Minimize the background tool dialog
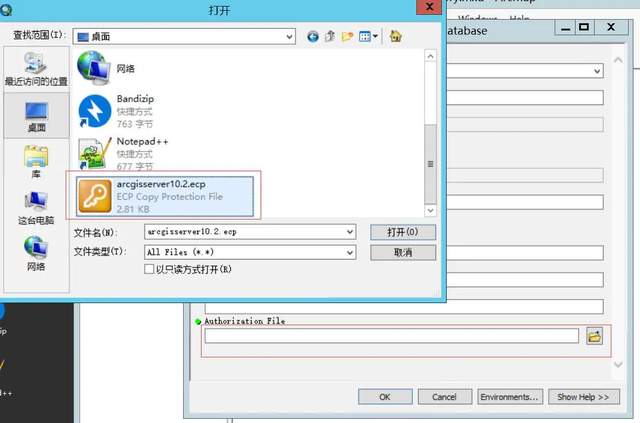640x423 pixels. click(x=565, y=28)
